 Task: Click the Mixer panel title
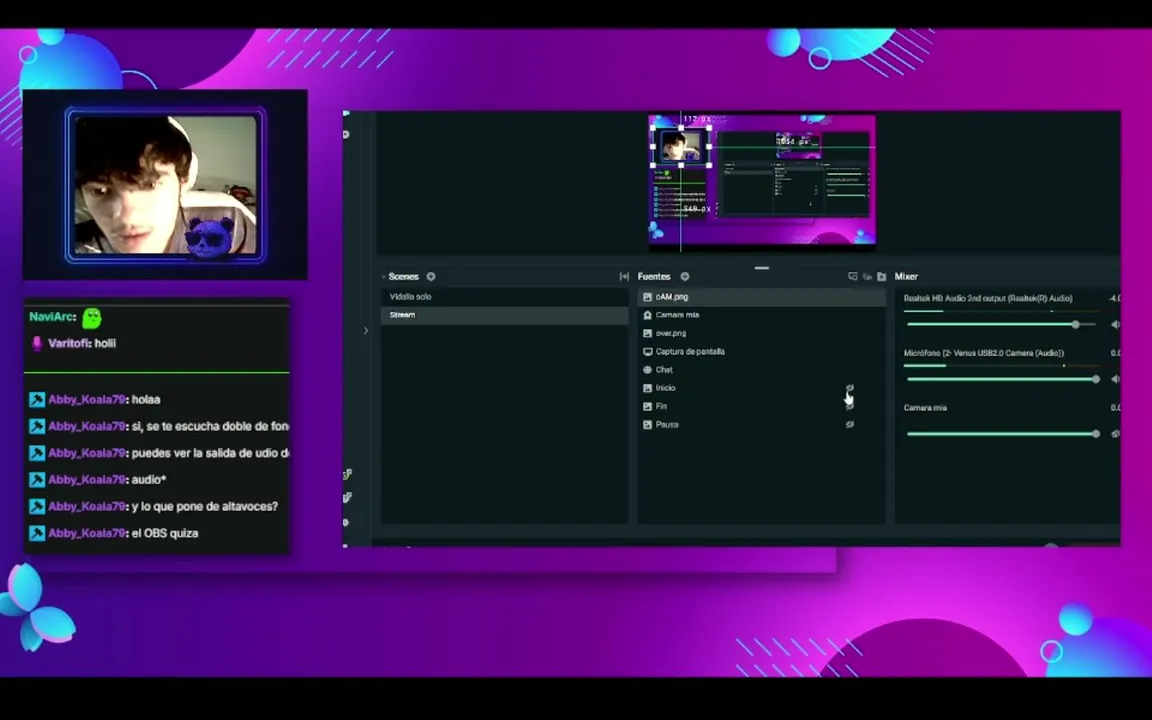(x=906, y=276)
